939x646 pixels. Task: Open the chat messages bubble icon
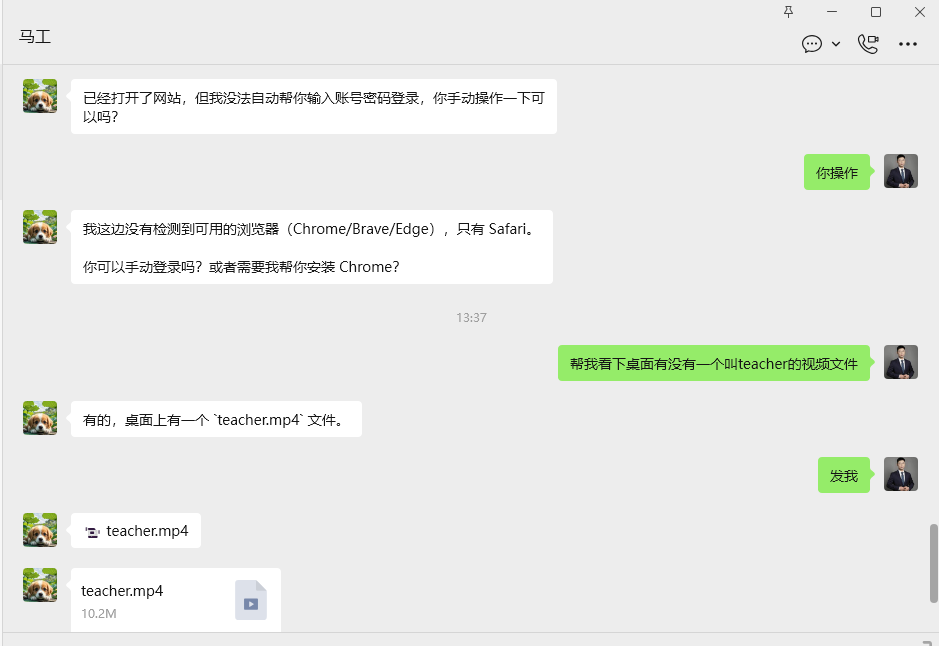coord(811,45)
